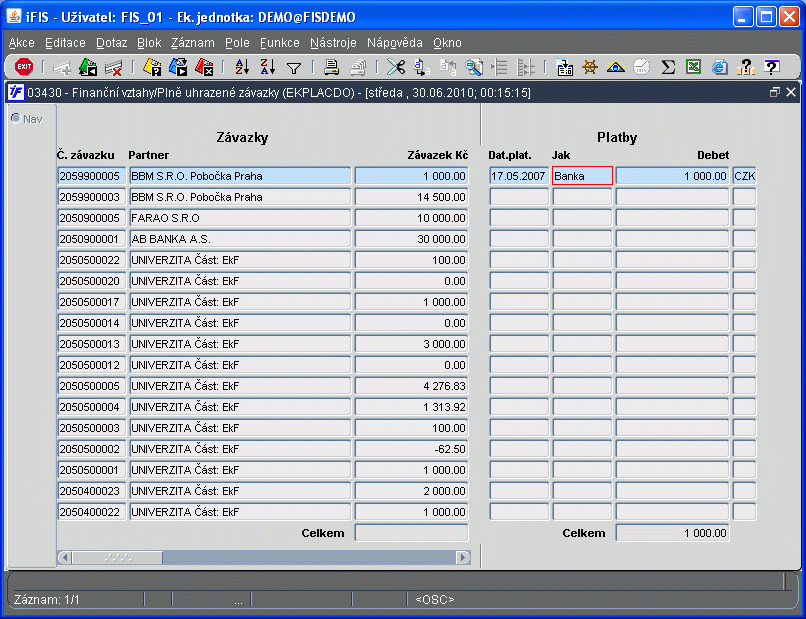This screenshot has width=806, height=619.
Task: Click the red EXIT toolbar icon
Action: pos(24,67)
